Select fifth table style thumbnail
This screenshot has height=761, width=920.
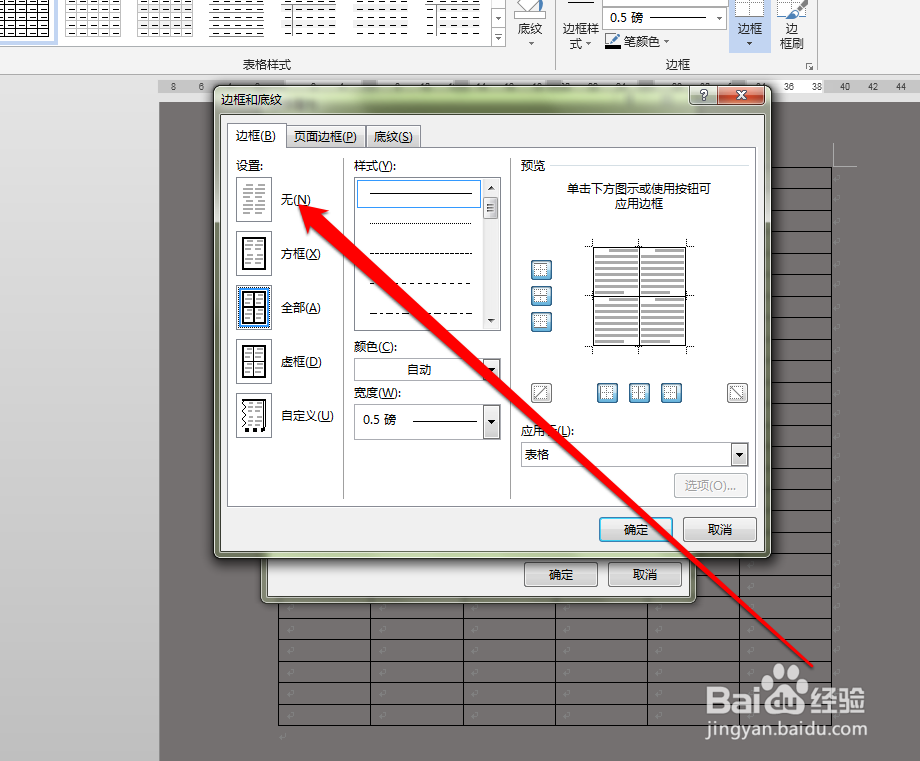309,18
